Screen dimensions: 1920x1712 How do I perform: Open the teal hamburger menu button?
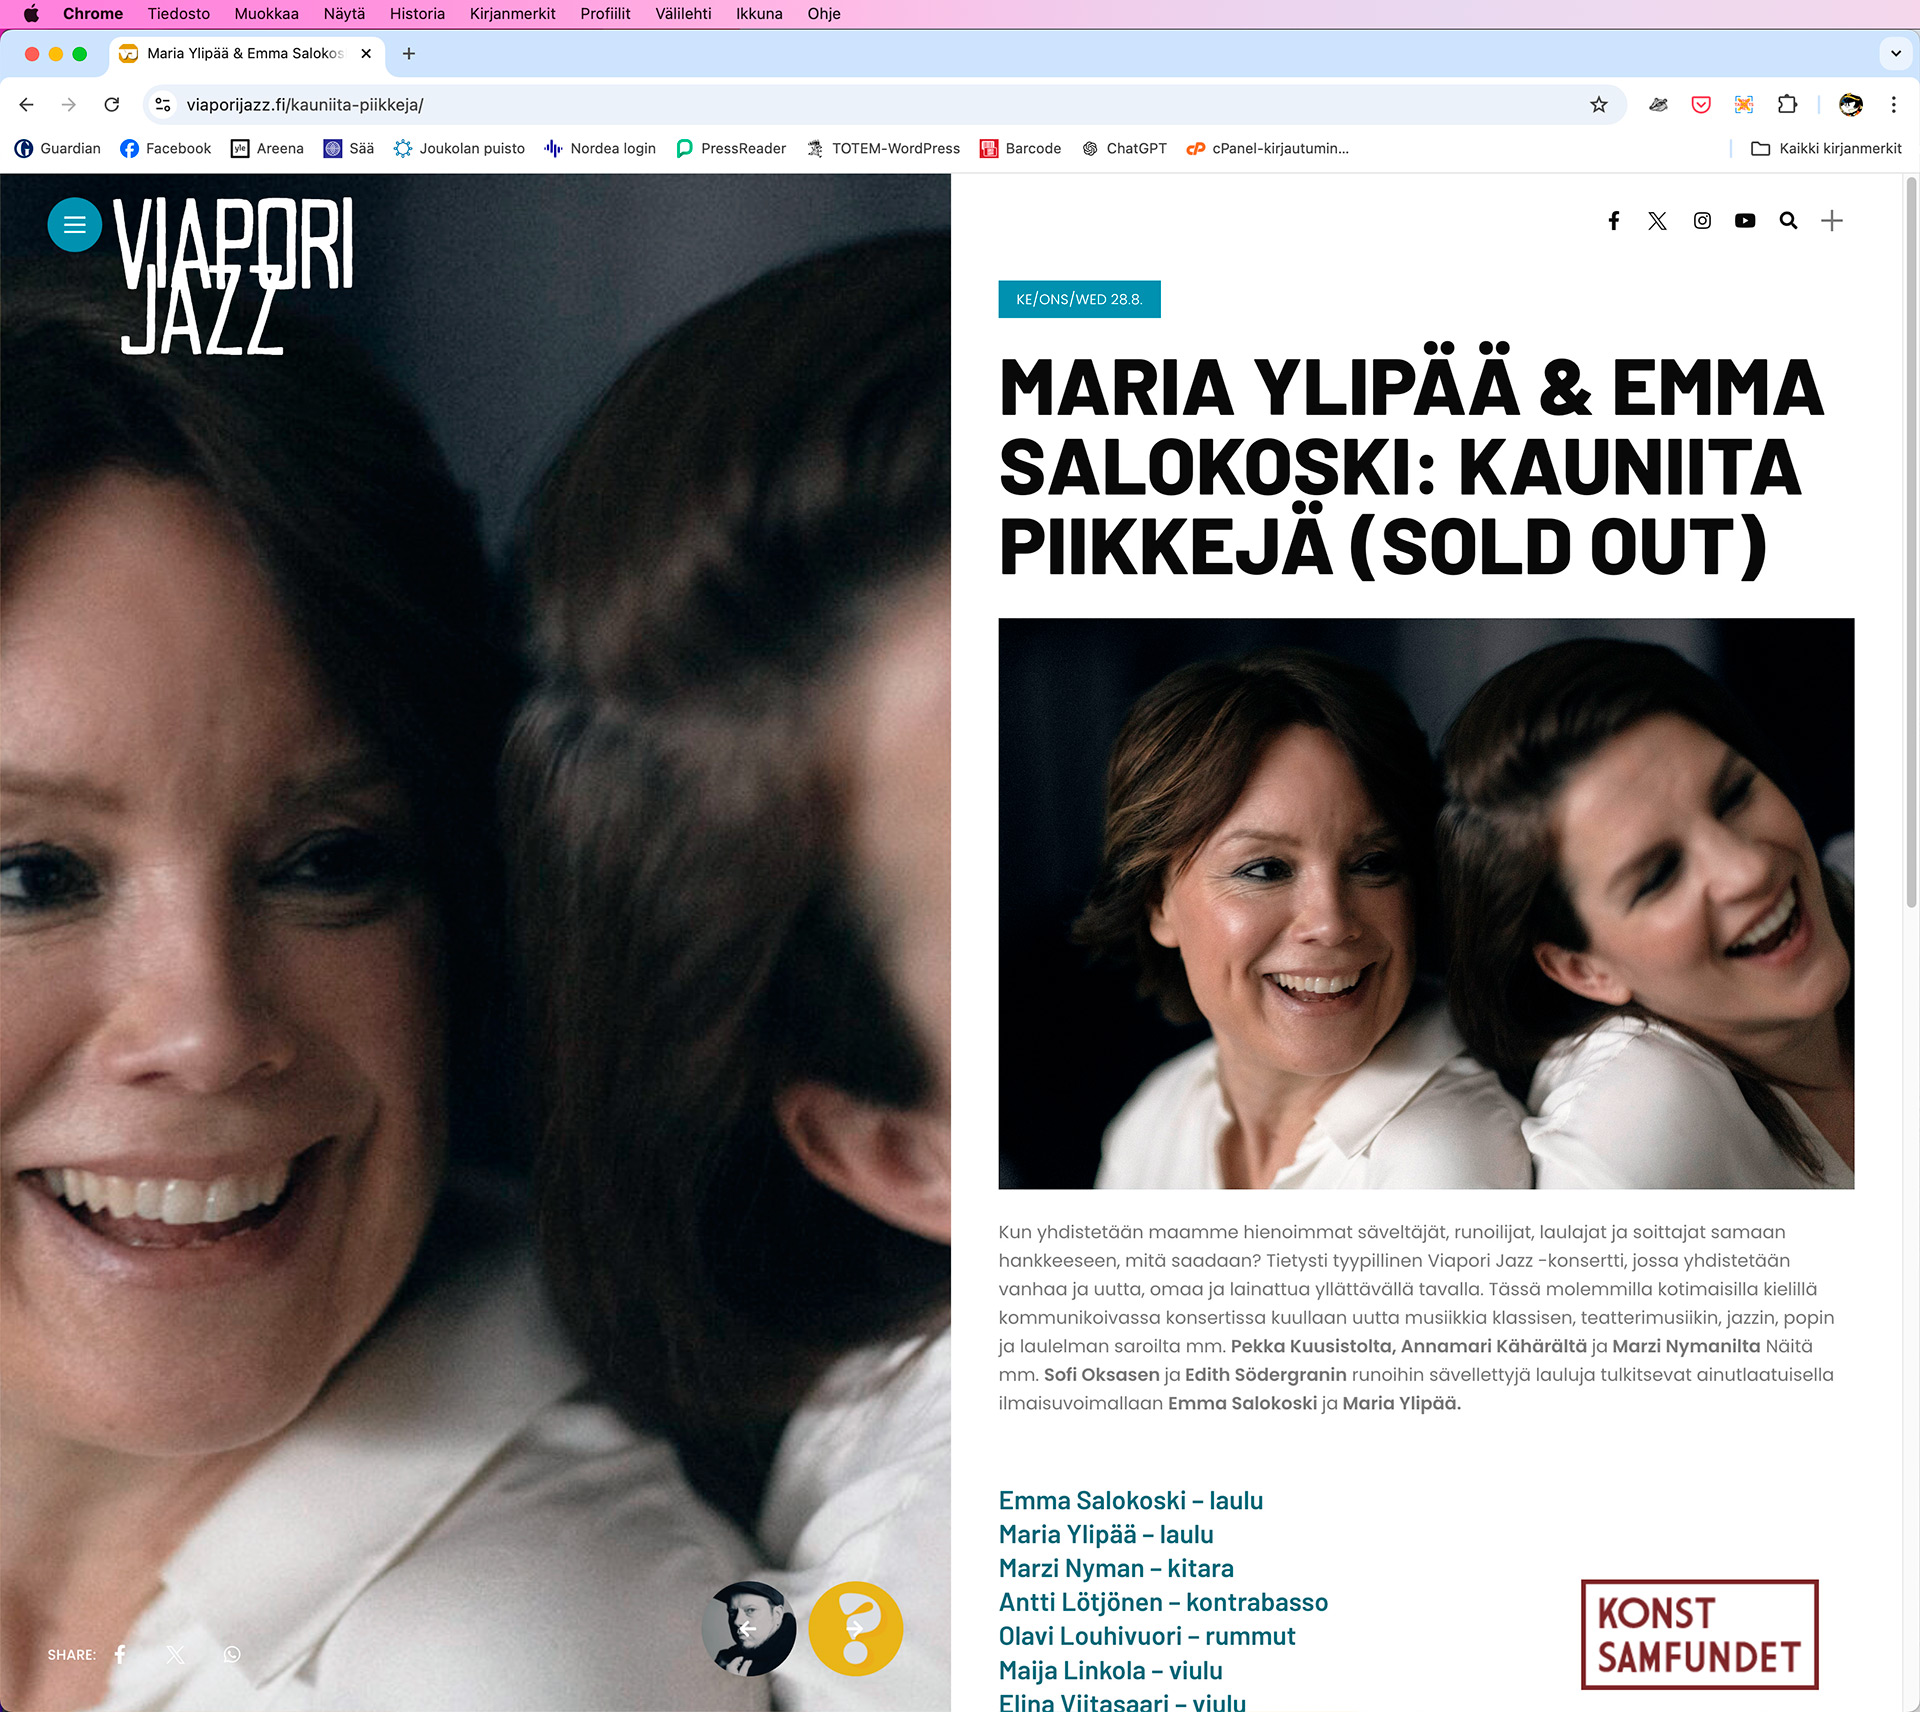[75, 225]
